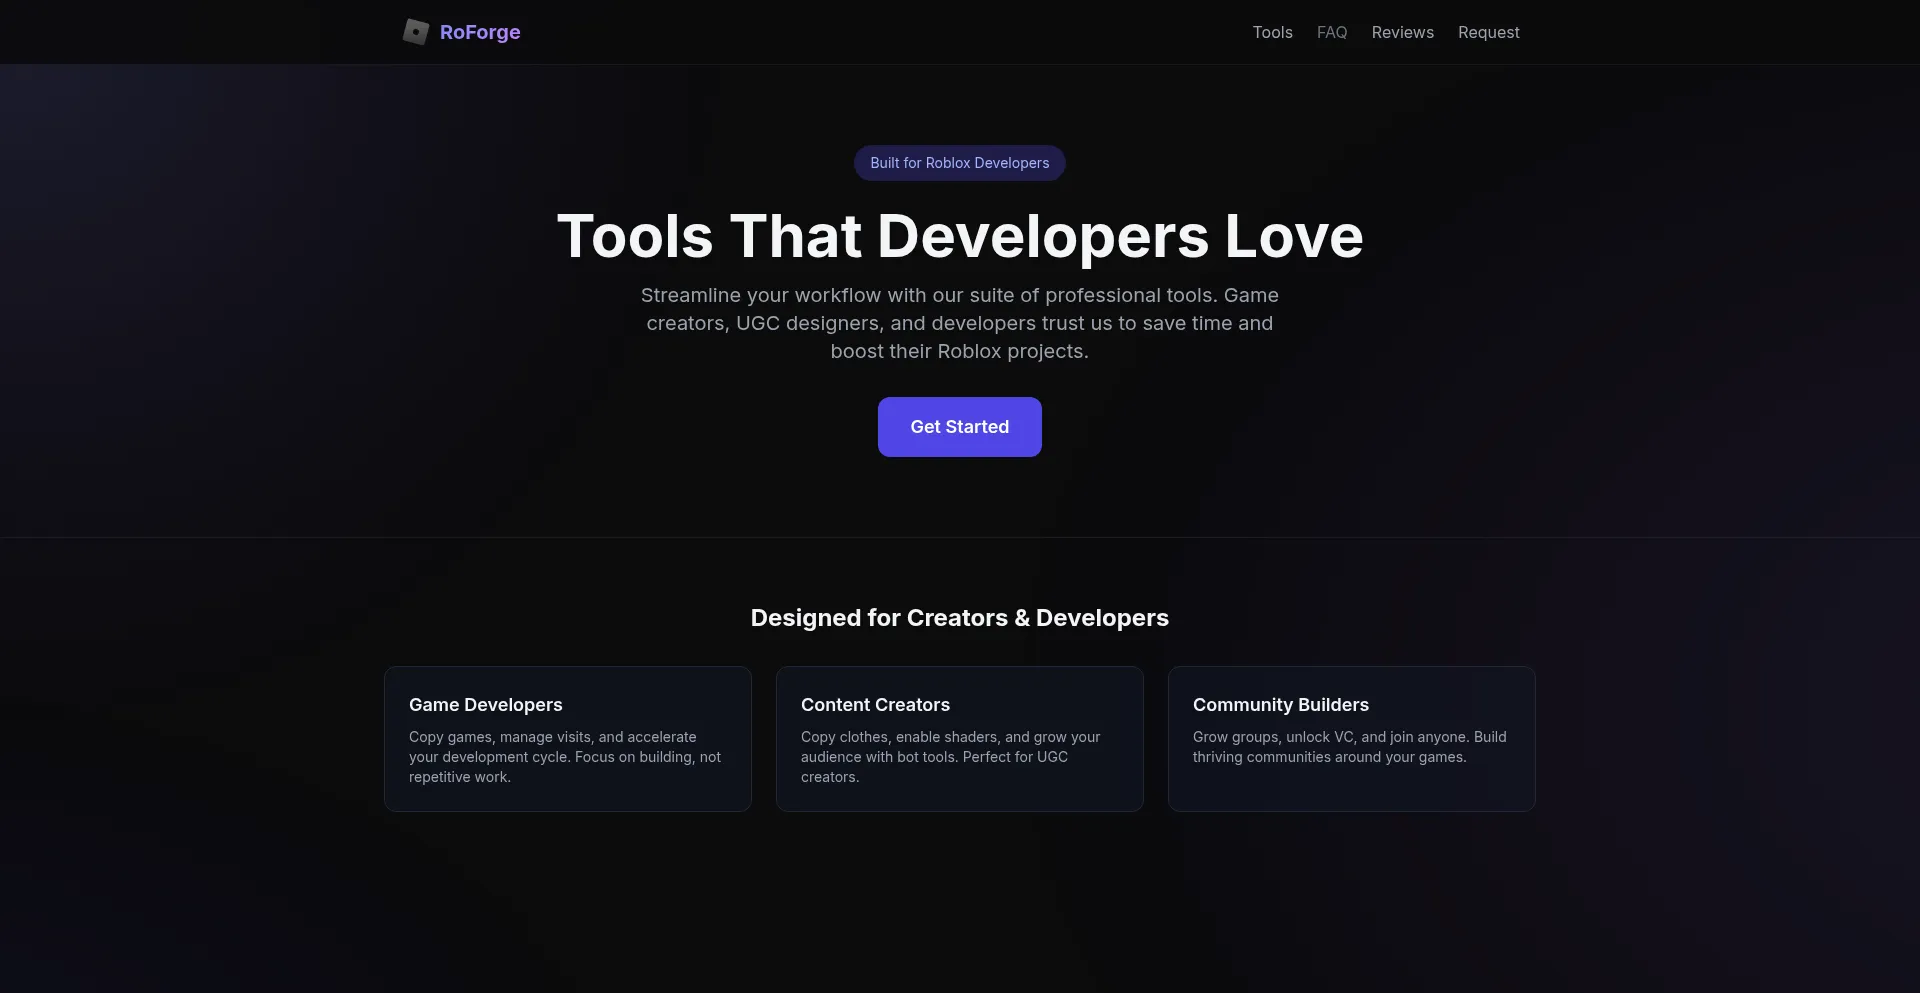Select the Game Developers card

point(568,739)
